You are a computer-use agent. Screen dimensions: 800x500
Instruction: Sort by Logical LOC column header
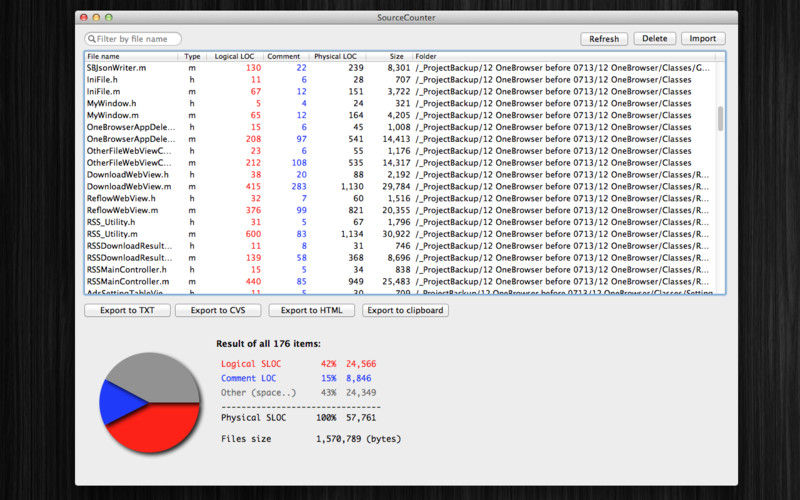coord(234,56)
